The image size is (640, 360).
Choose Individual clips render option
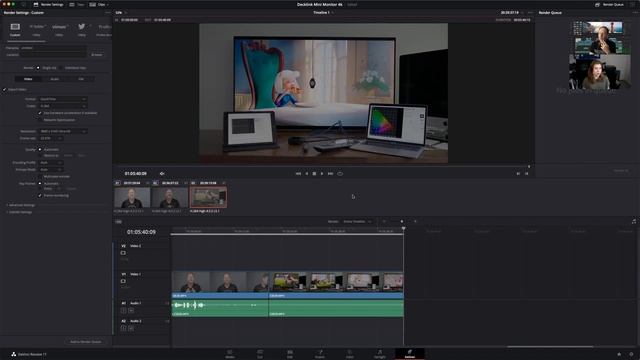pyautogui.click(x=61, y=68)
